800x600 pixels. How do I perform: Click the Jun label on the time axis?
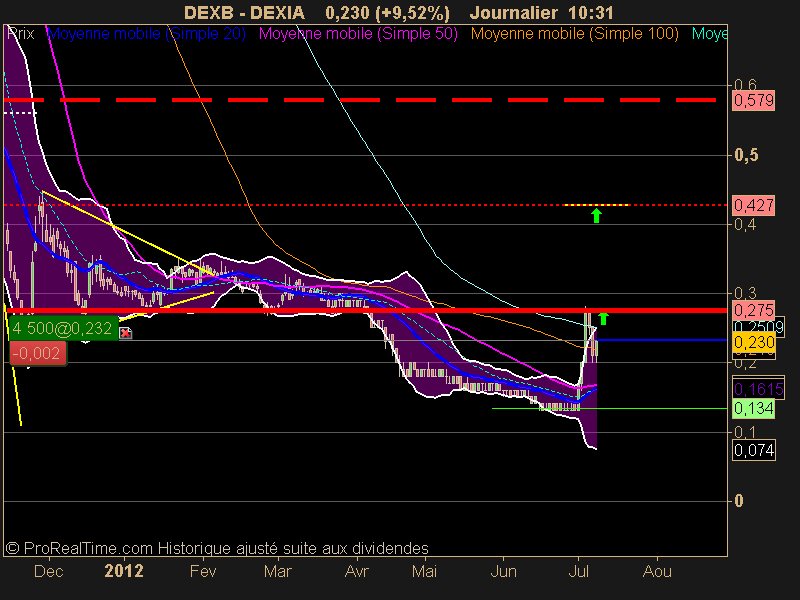point(504,571)
